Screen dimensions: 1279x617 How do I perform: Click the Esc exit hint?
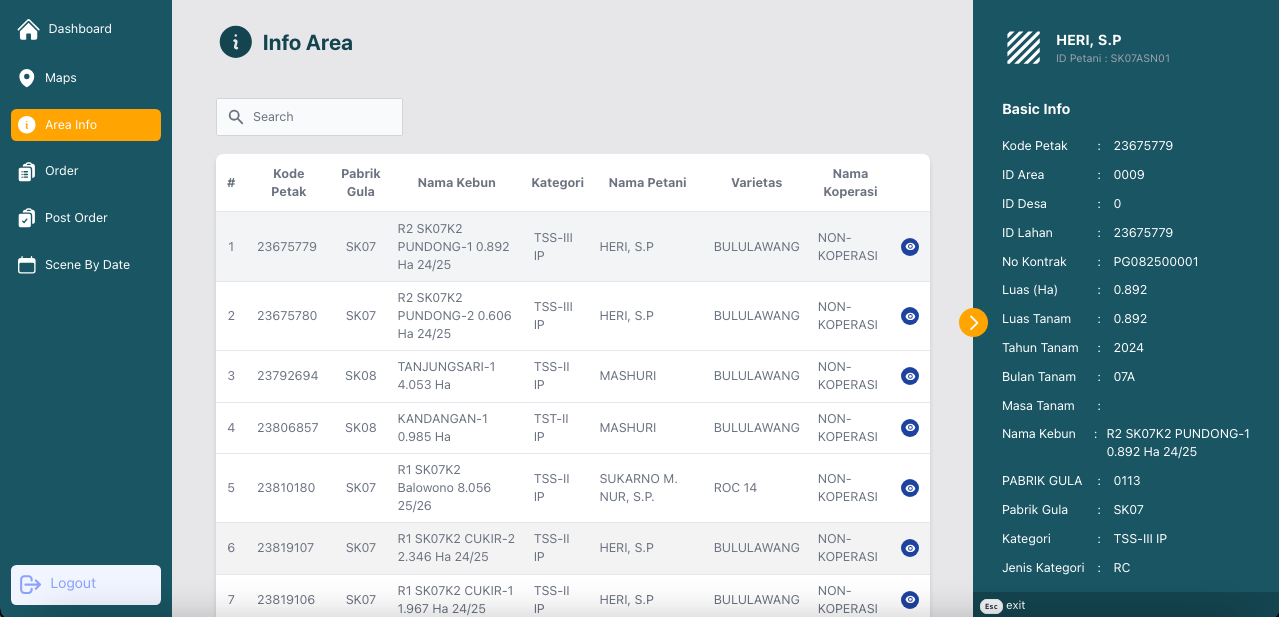tap(1004, 606)
